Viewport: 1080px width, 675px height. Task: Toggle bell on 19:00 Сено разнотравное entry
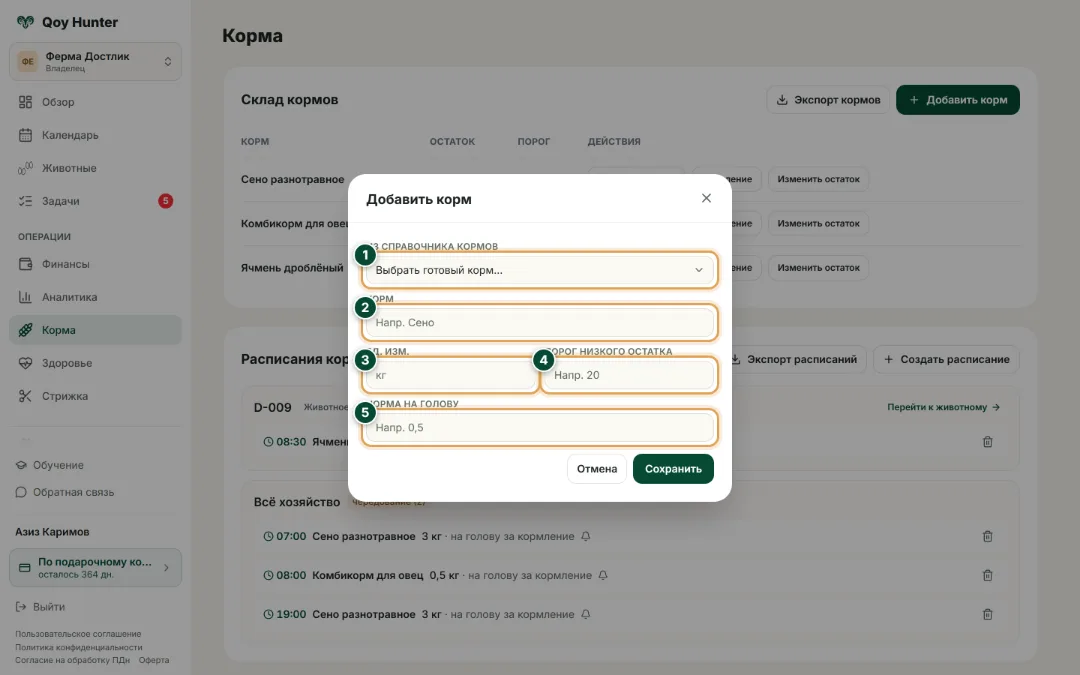click(x=585, y=614)
